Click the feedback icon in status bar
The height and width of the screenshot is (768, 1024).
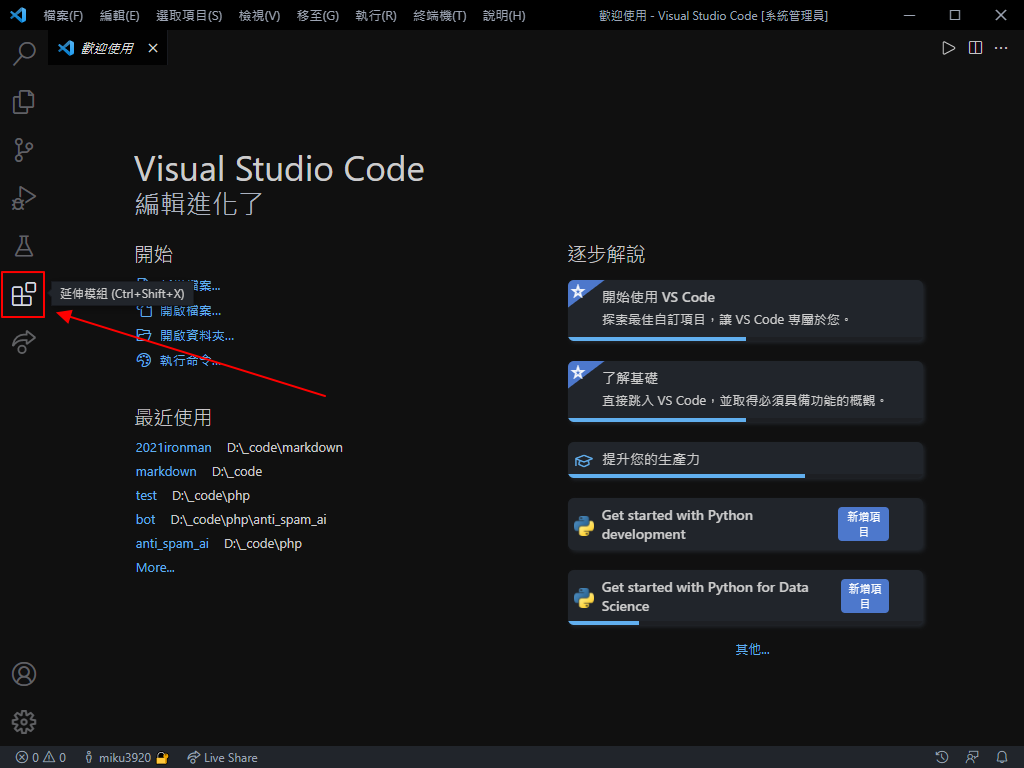tap(972, 758)
